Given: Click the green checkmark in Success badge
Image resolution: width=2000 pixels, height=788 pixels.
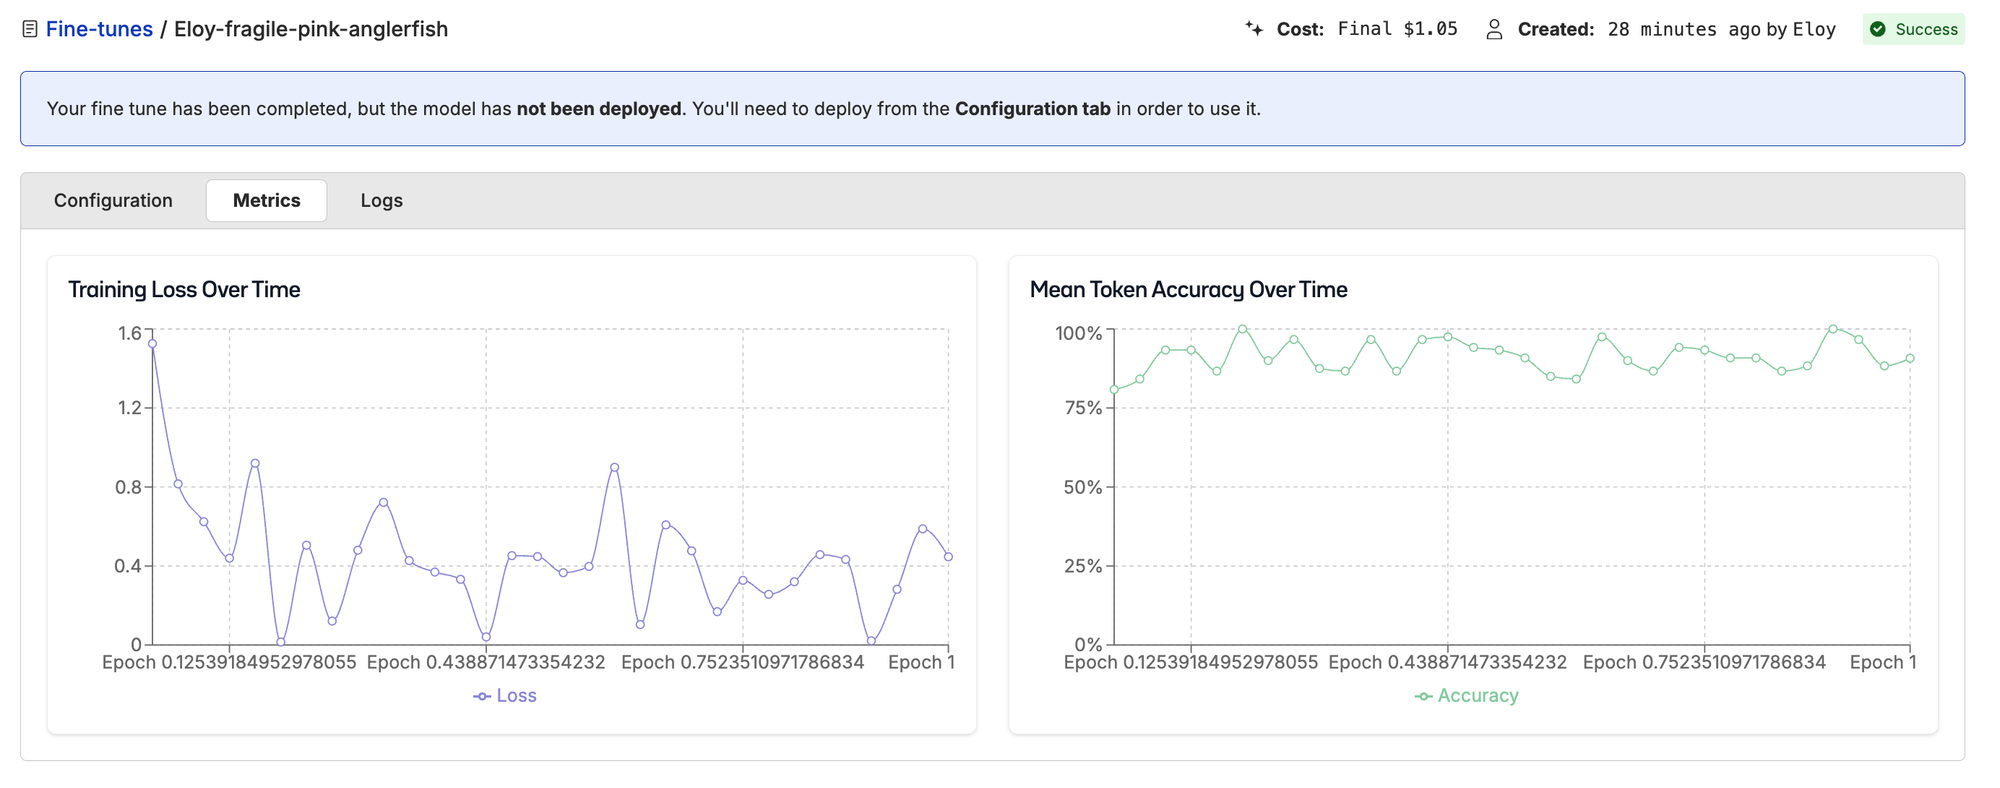Looking at the screenshot, I should pyautogui.click(x=1878, y=29).
